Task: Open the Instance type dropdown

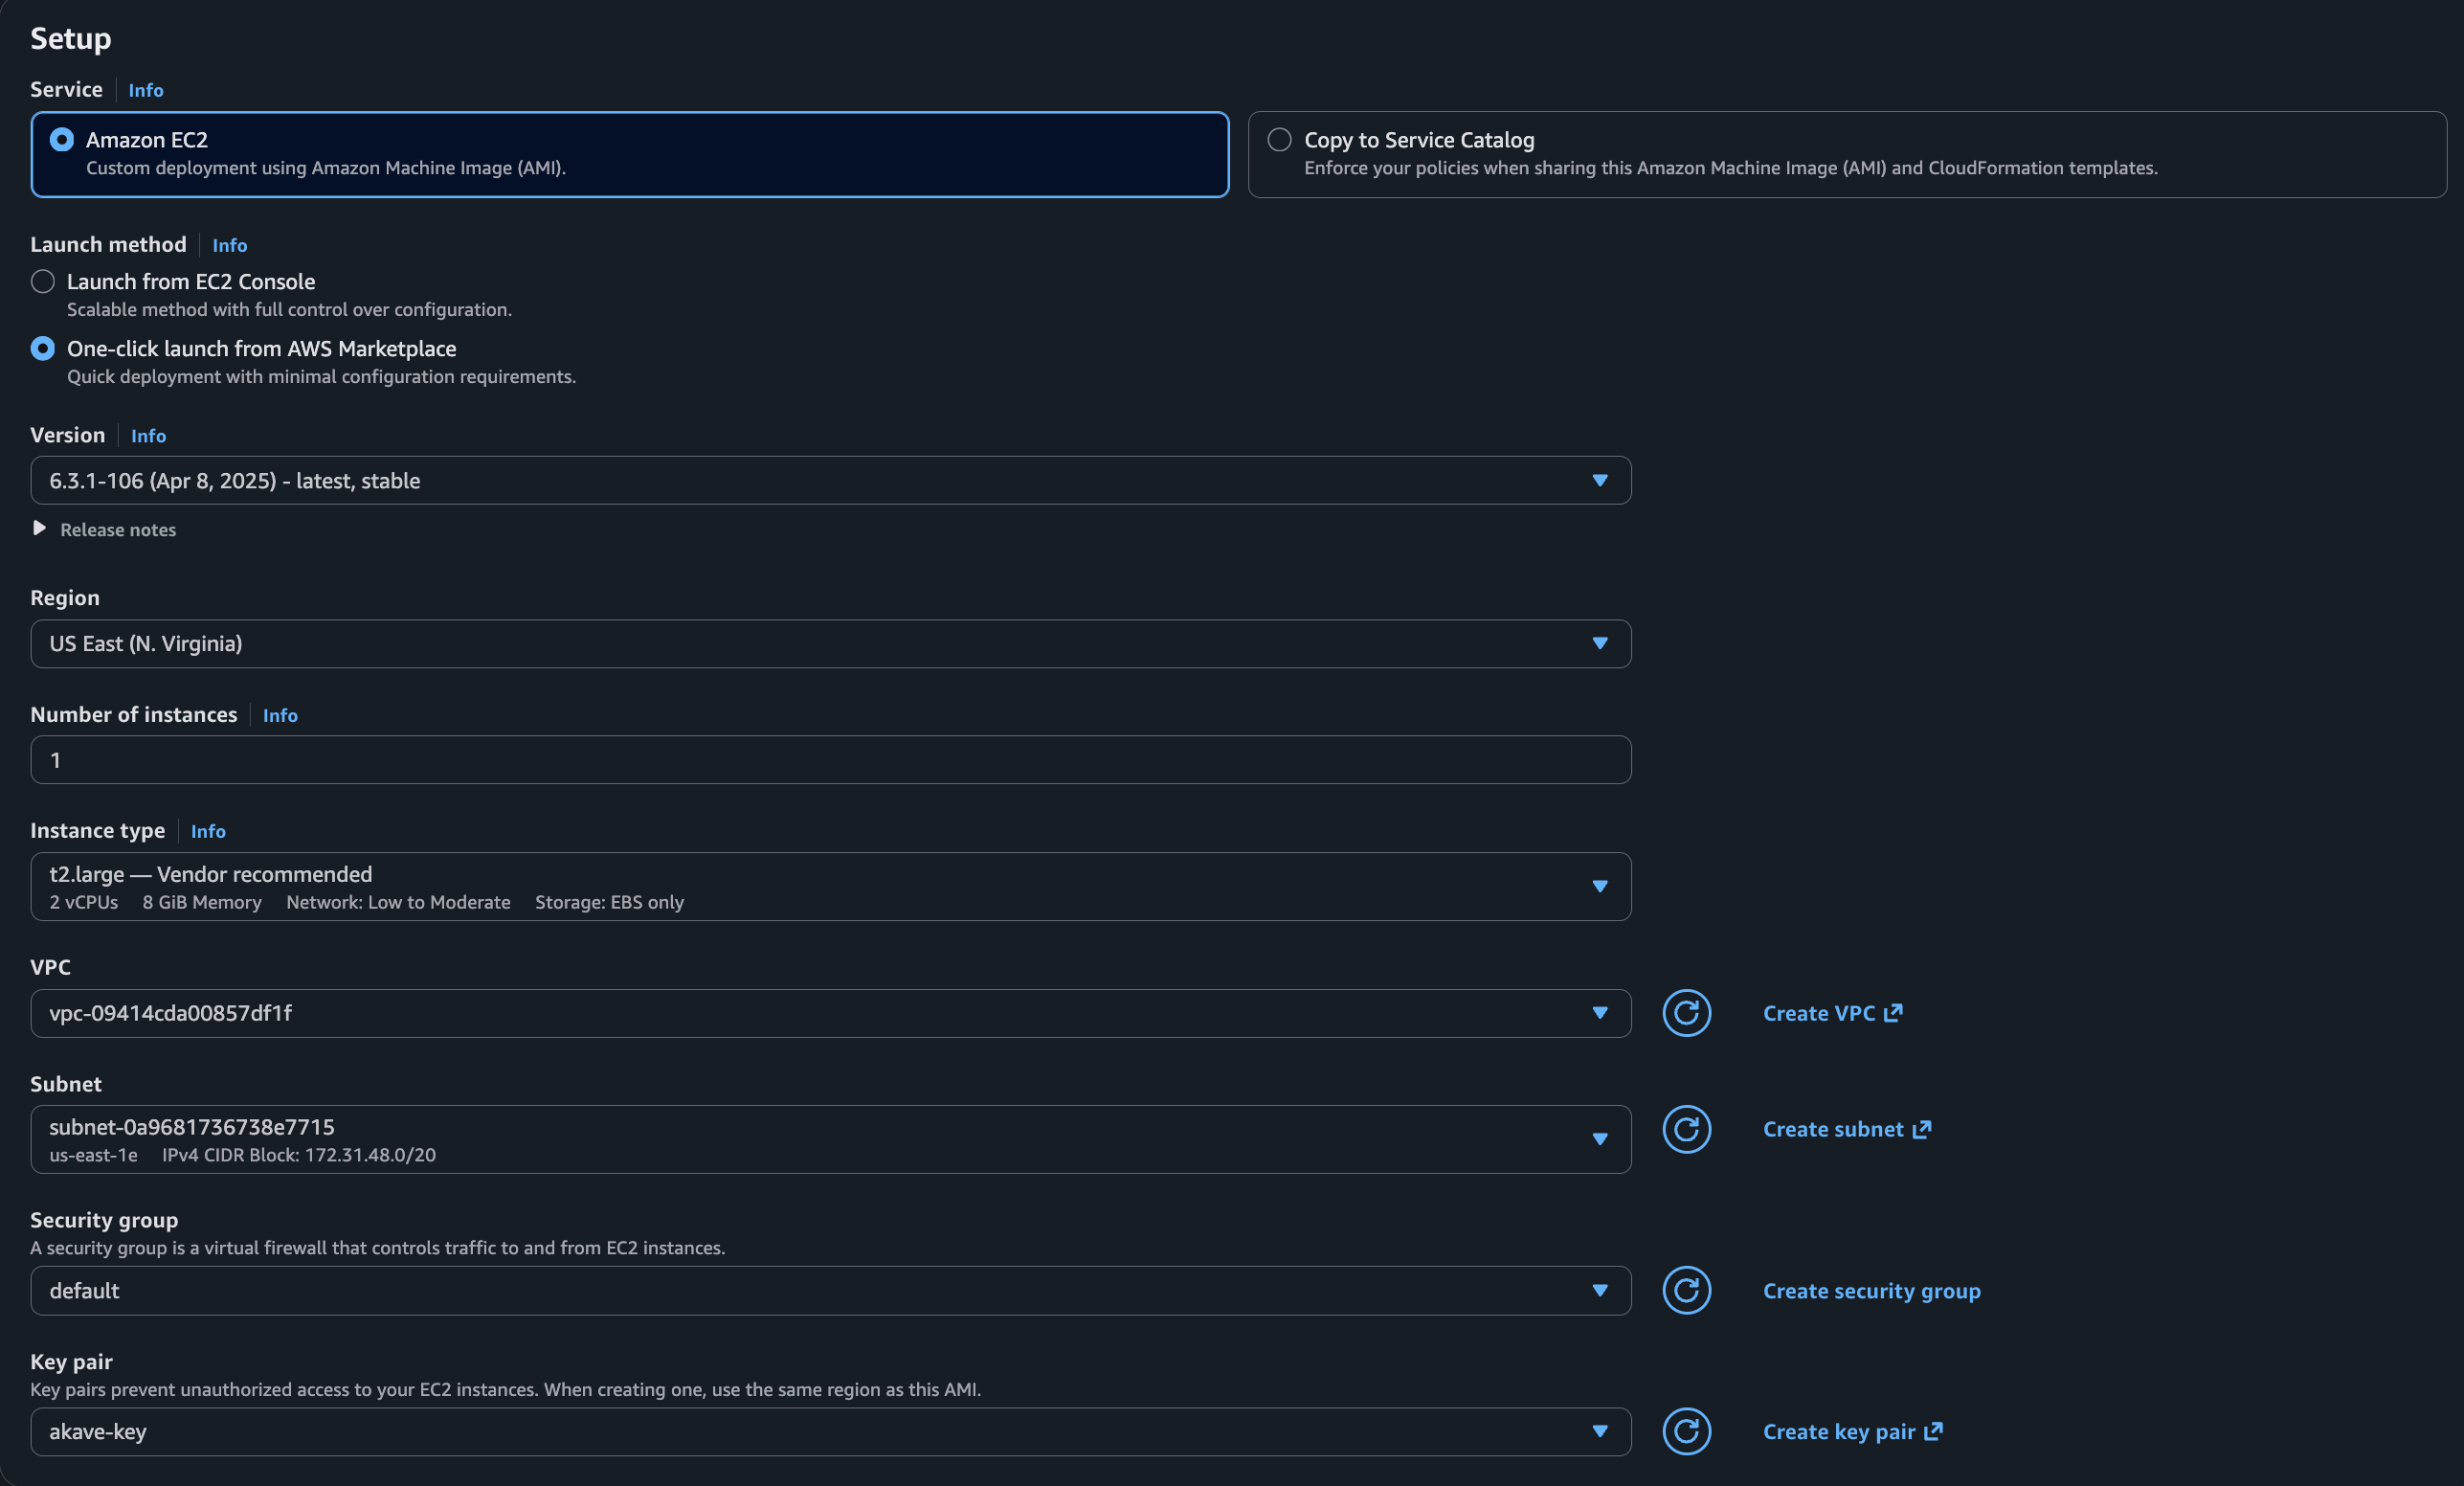Action: tap(830, 887)
